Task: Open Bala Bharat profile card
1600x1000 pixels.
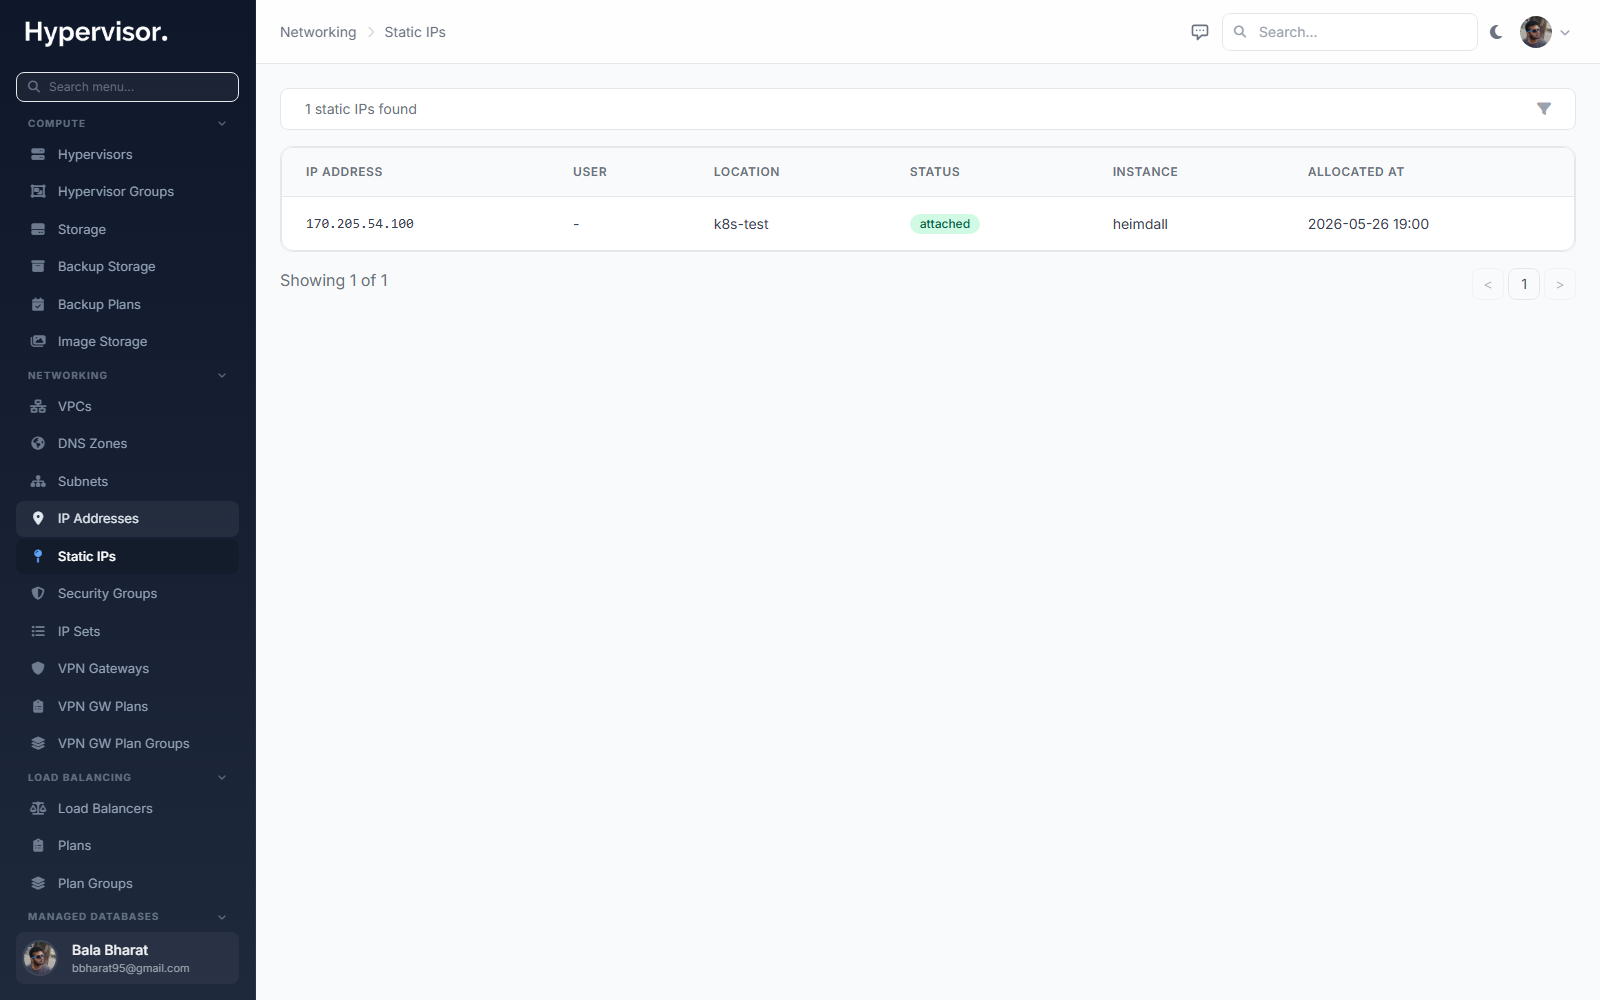Action: 127,958
